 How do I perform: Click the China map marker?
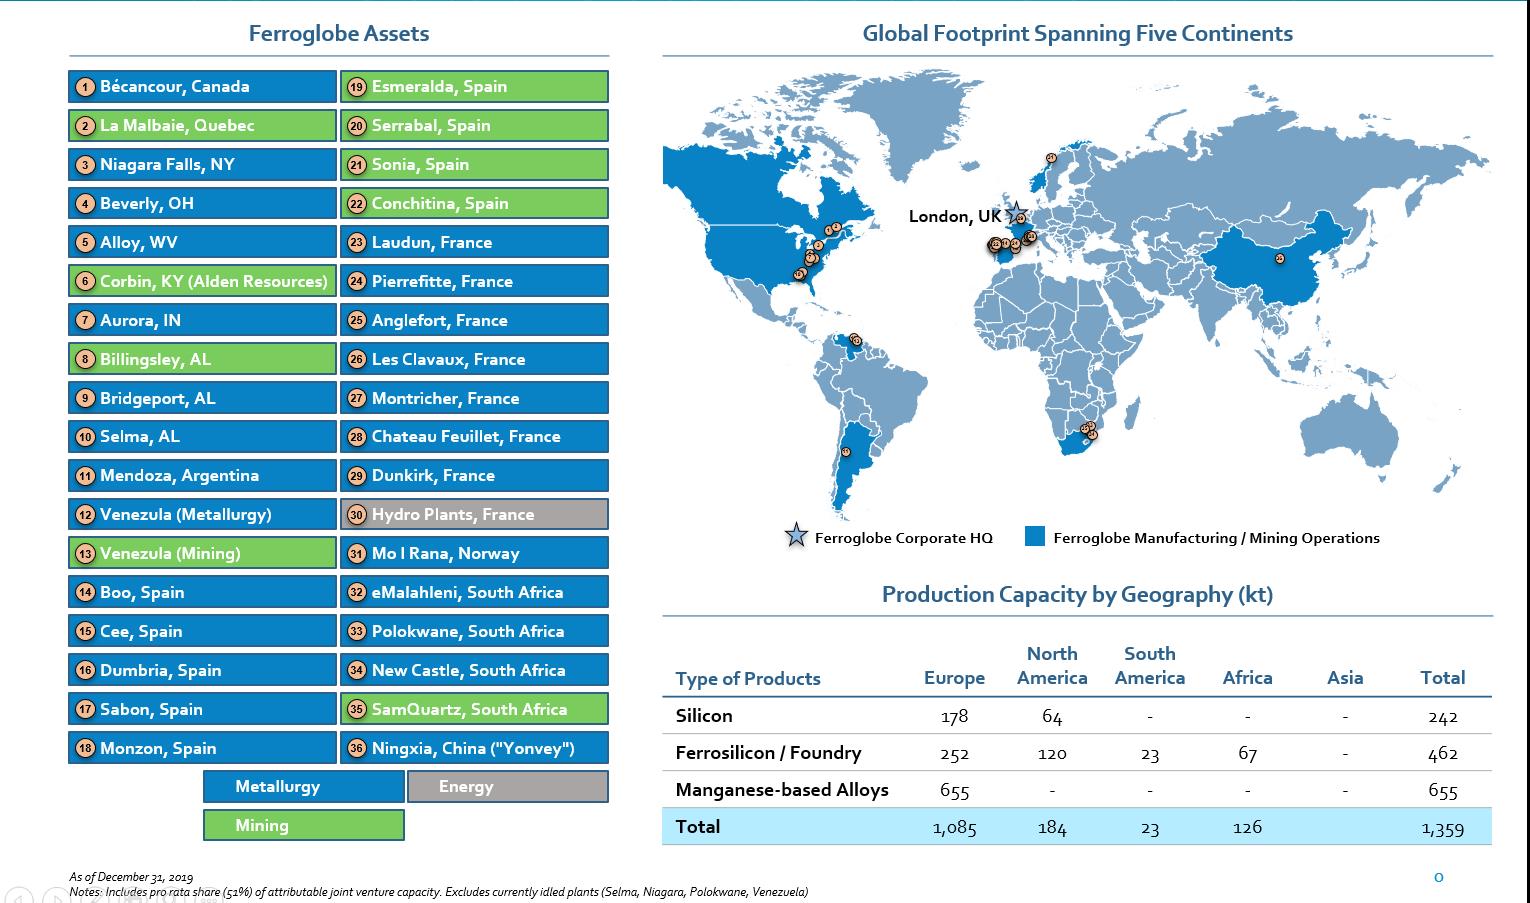1279,259
